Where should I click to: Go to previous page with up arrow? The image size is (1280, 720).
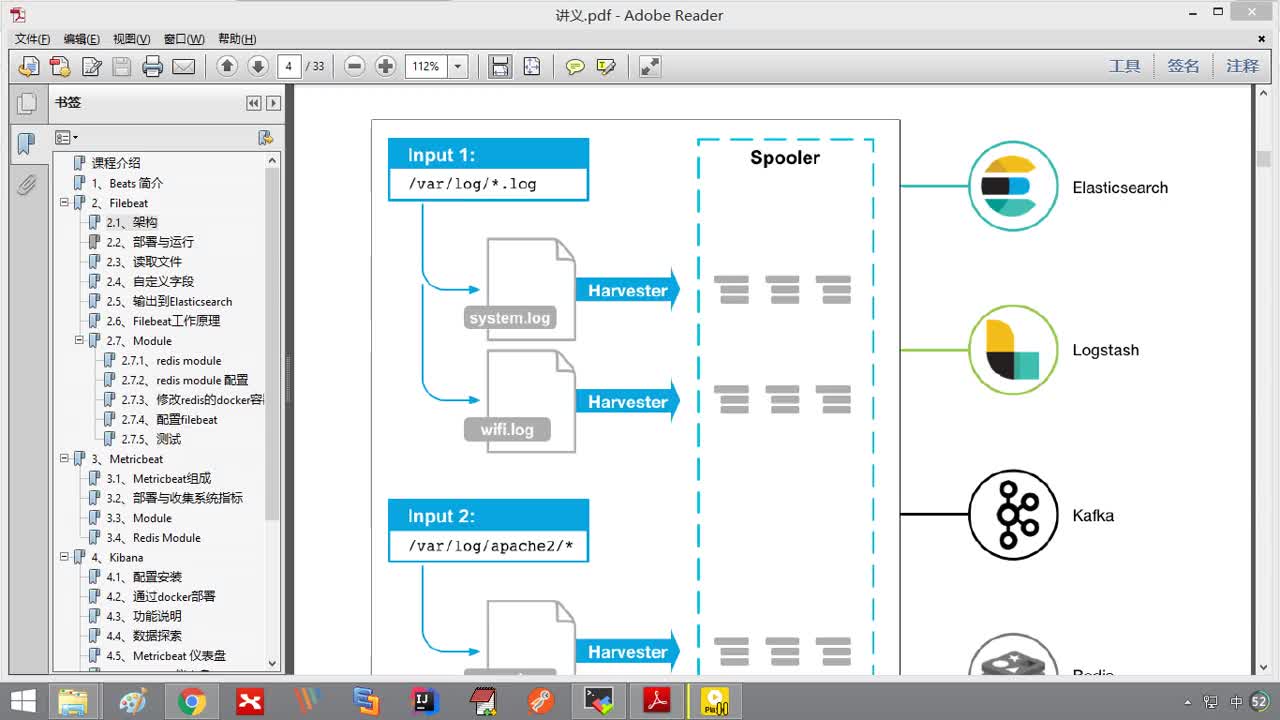tap(227, 67)
